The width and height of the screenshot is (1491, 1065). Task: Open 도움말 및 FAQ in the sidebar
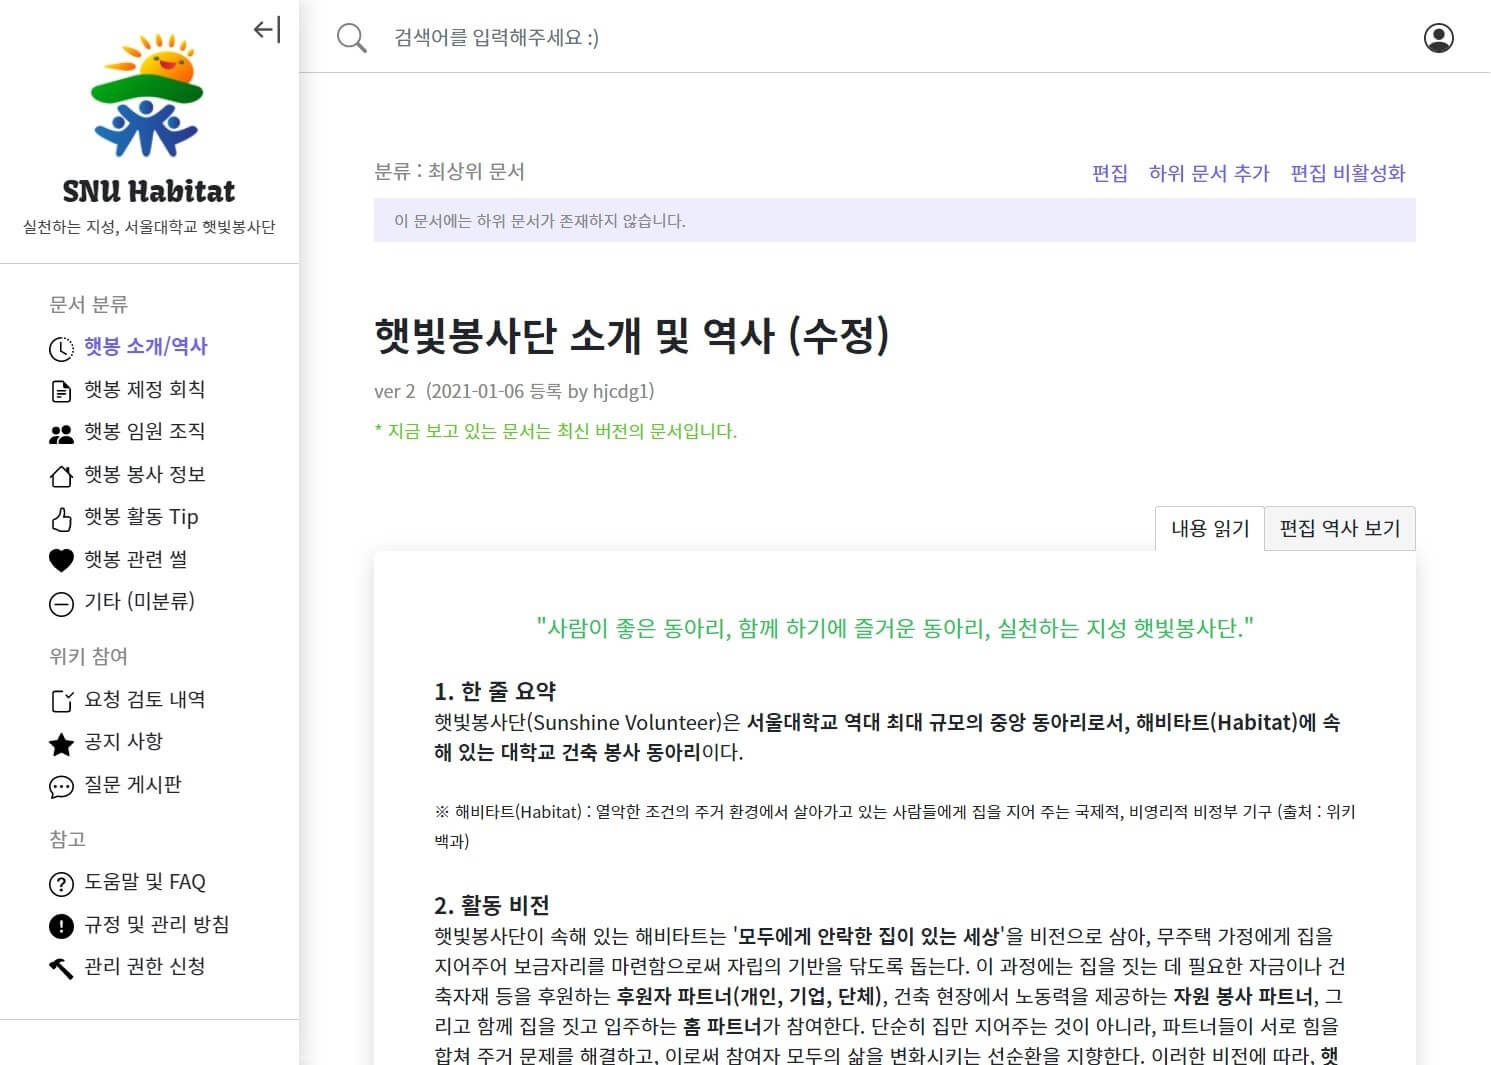(x=144, y=882)
